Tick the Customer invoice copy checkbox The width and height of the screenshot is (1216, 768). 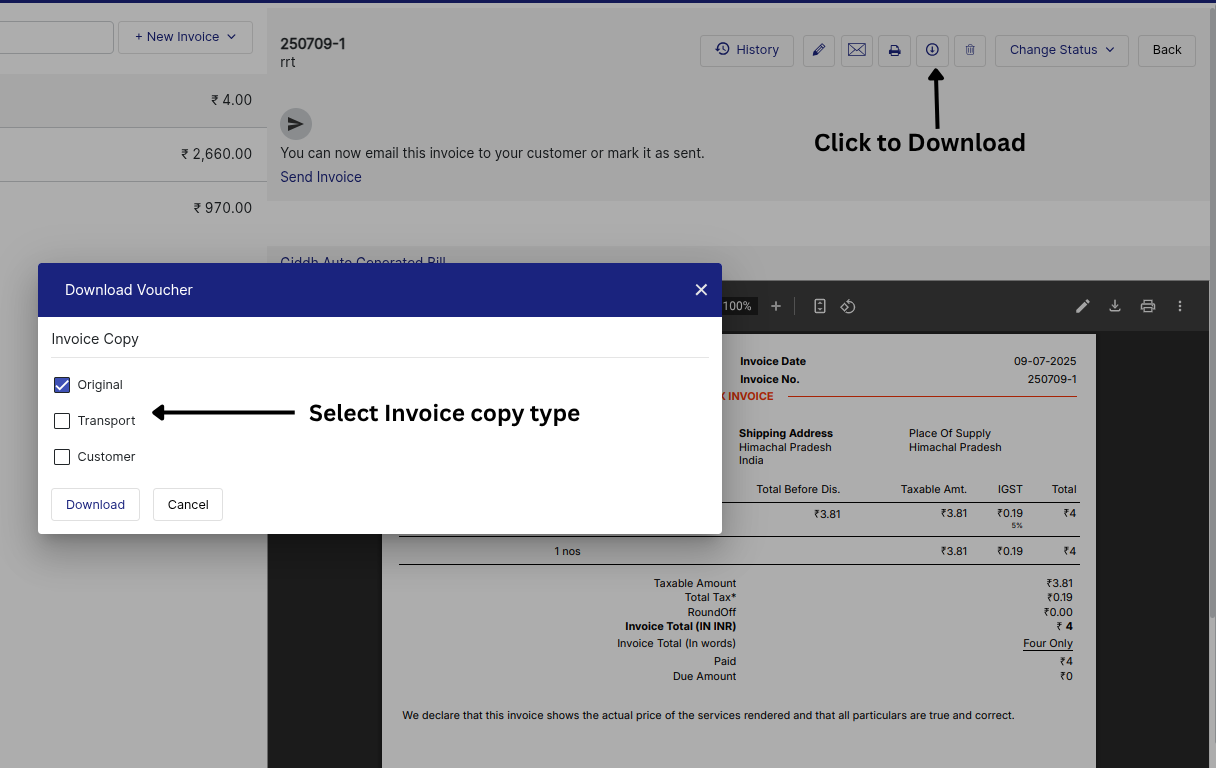tap(62, 457)
